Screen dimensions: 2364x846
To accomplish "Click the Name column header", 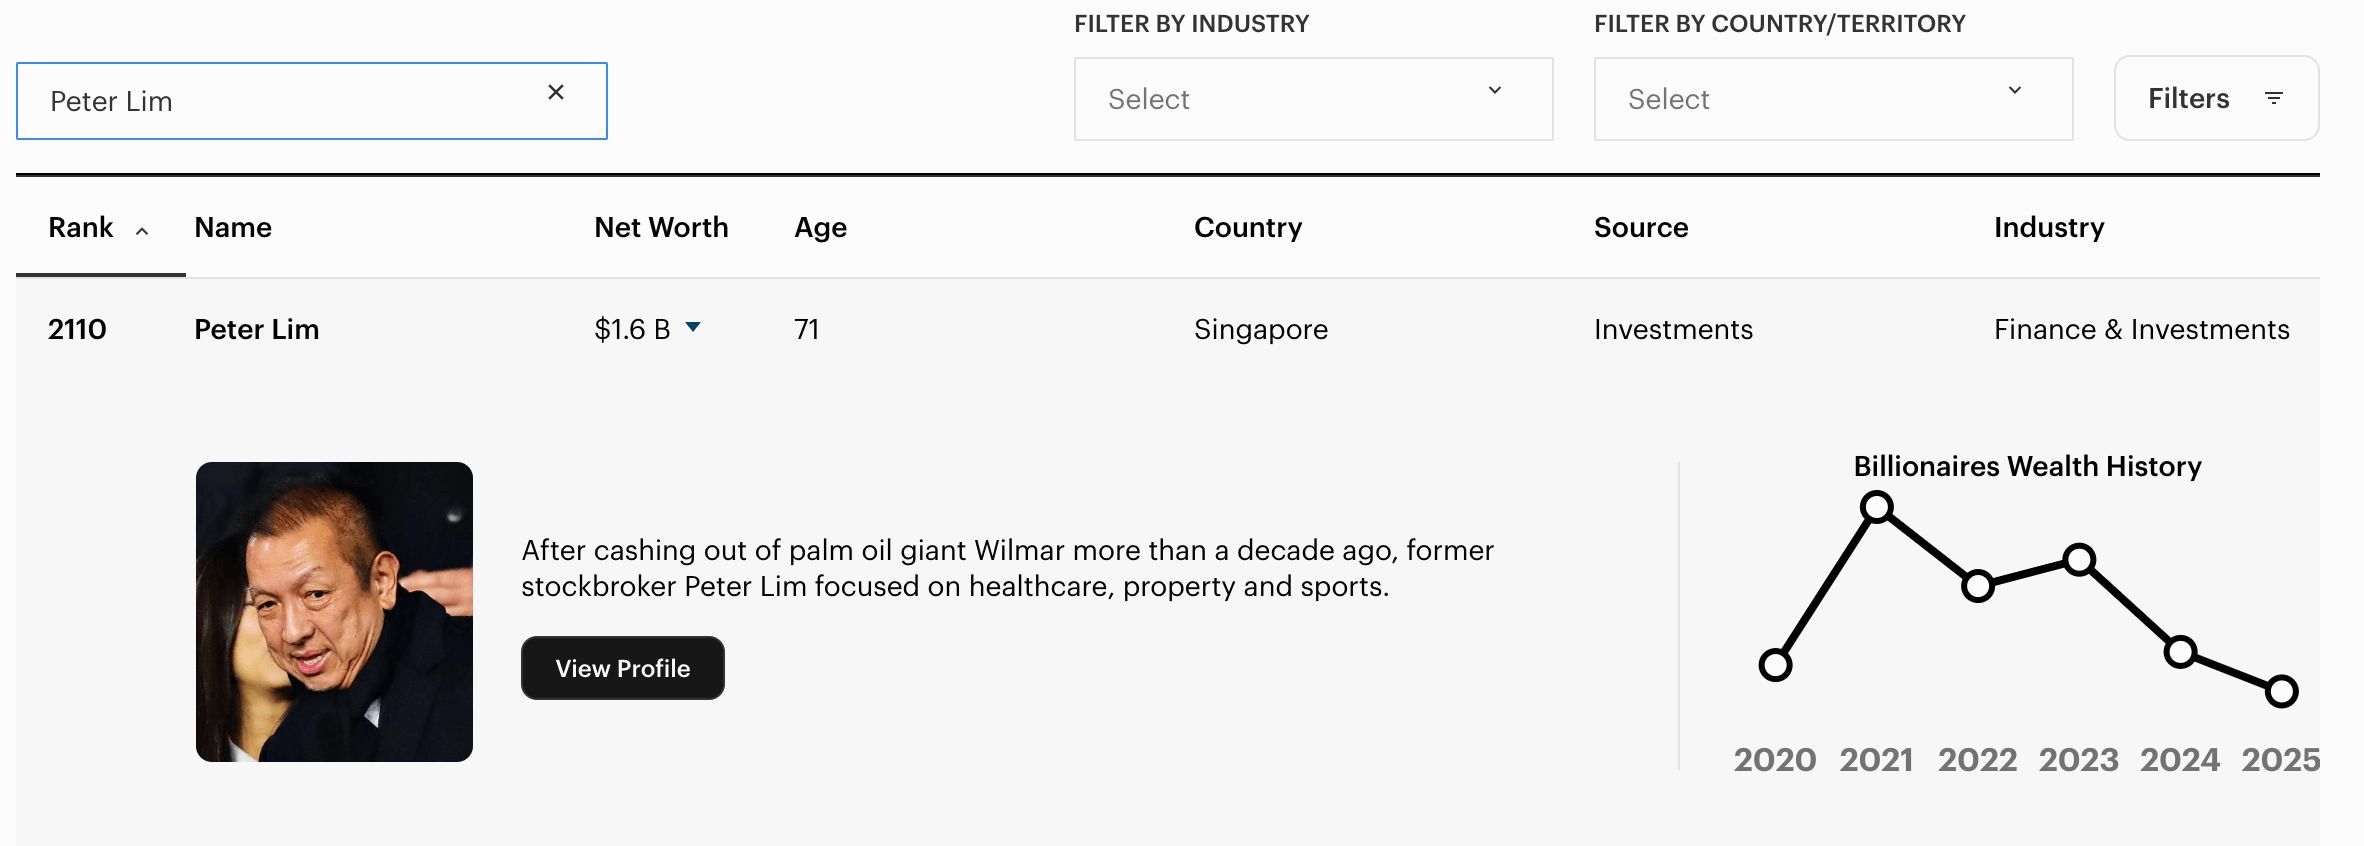I will point(232,227).
